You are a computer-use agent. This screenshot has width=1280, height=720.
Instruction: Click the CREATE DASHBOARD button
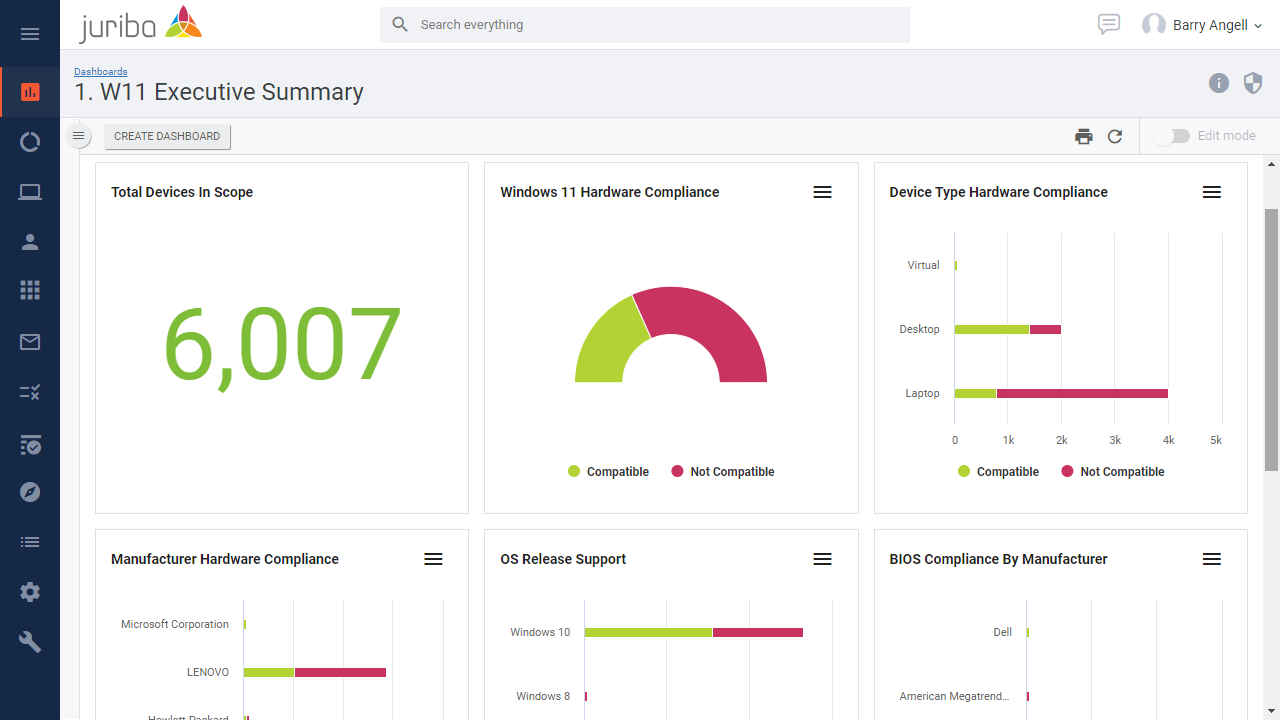point(167,136)
